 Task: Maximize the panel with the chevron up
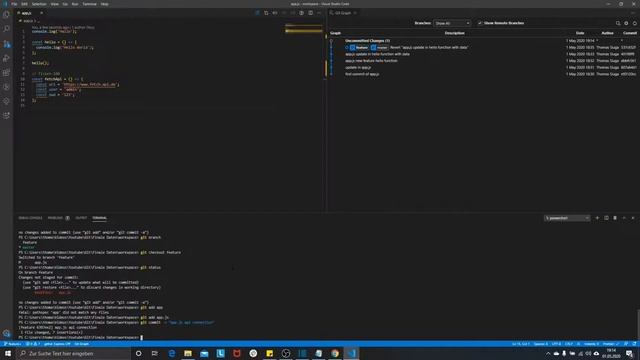click(624, 218)
